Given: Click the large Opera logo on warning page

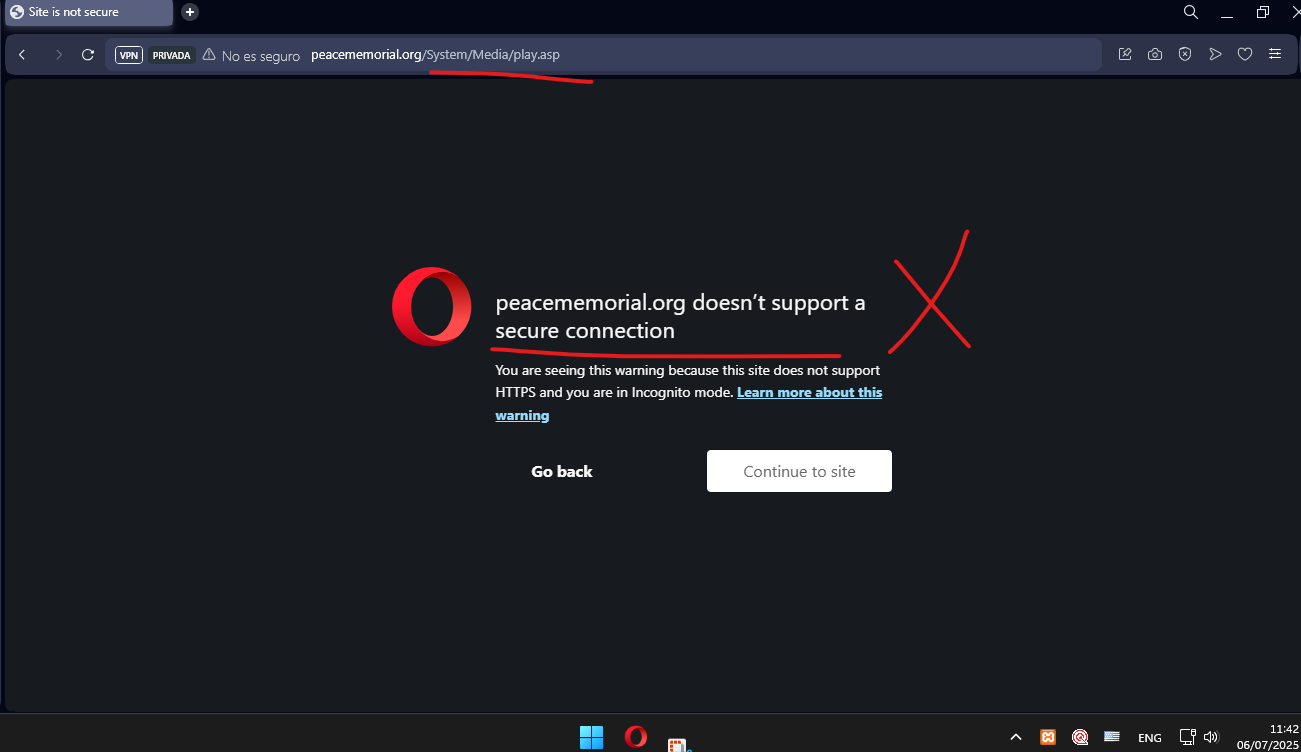Looking at the screenshot, I should pyautogui.click(x=432, y=306).
